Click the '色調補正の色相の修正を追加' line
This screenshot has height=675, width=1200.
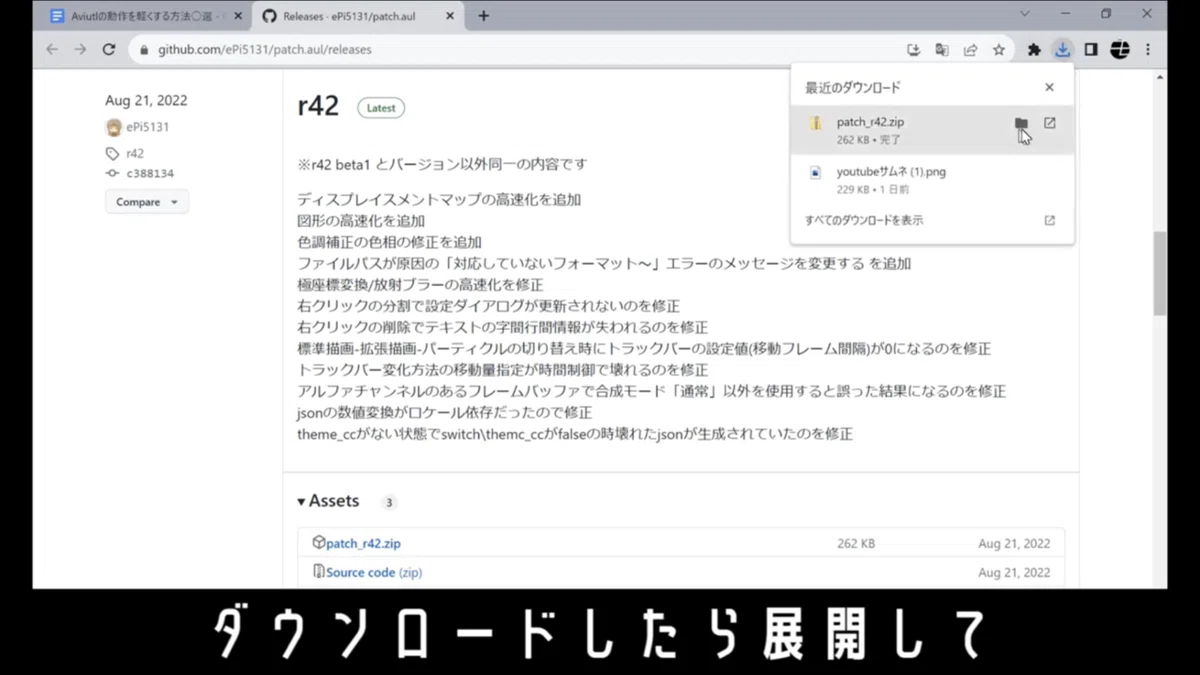coord(389,242)
